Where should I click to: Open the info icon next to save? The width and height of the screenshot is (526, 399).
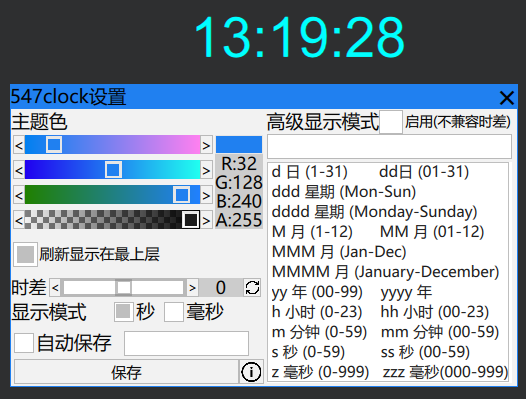coord(251,372)
